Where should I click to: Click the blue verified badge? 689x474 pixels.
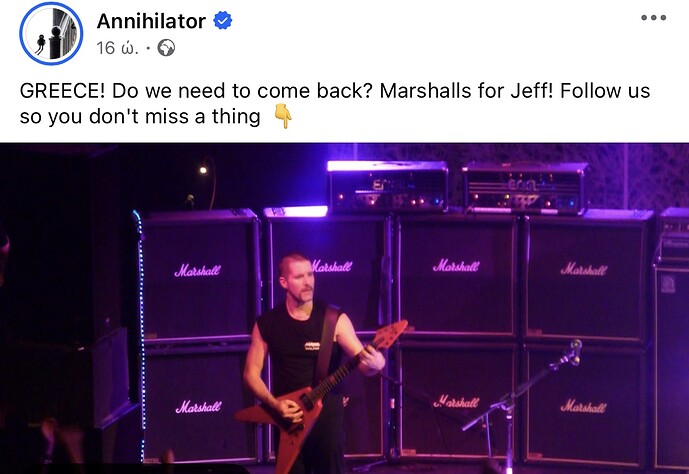(222, 21)
